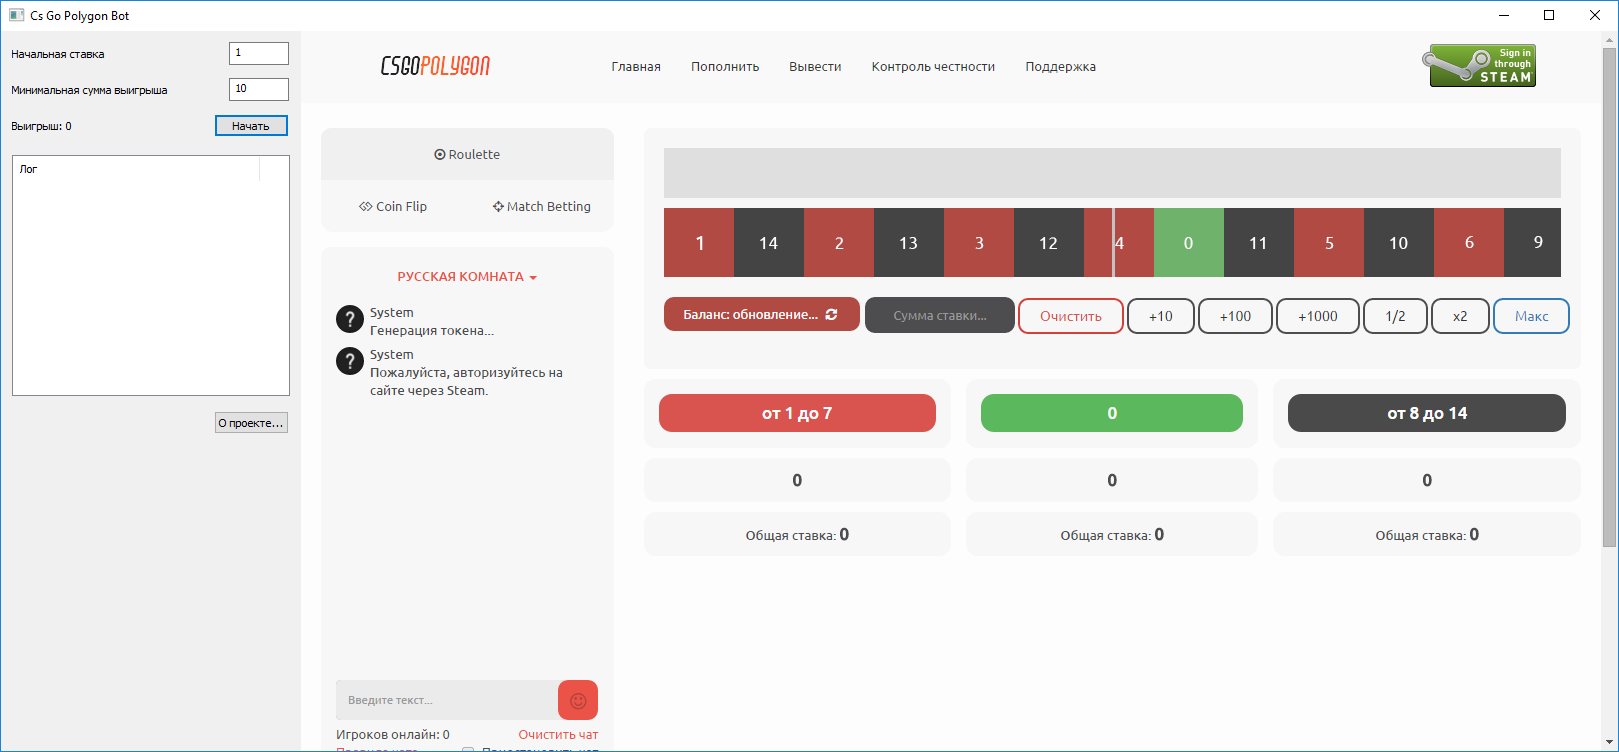The height and width of the screenshot is (752, 1619).
Task: Click the Очистить bet button
Action: coord(1071,316)
